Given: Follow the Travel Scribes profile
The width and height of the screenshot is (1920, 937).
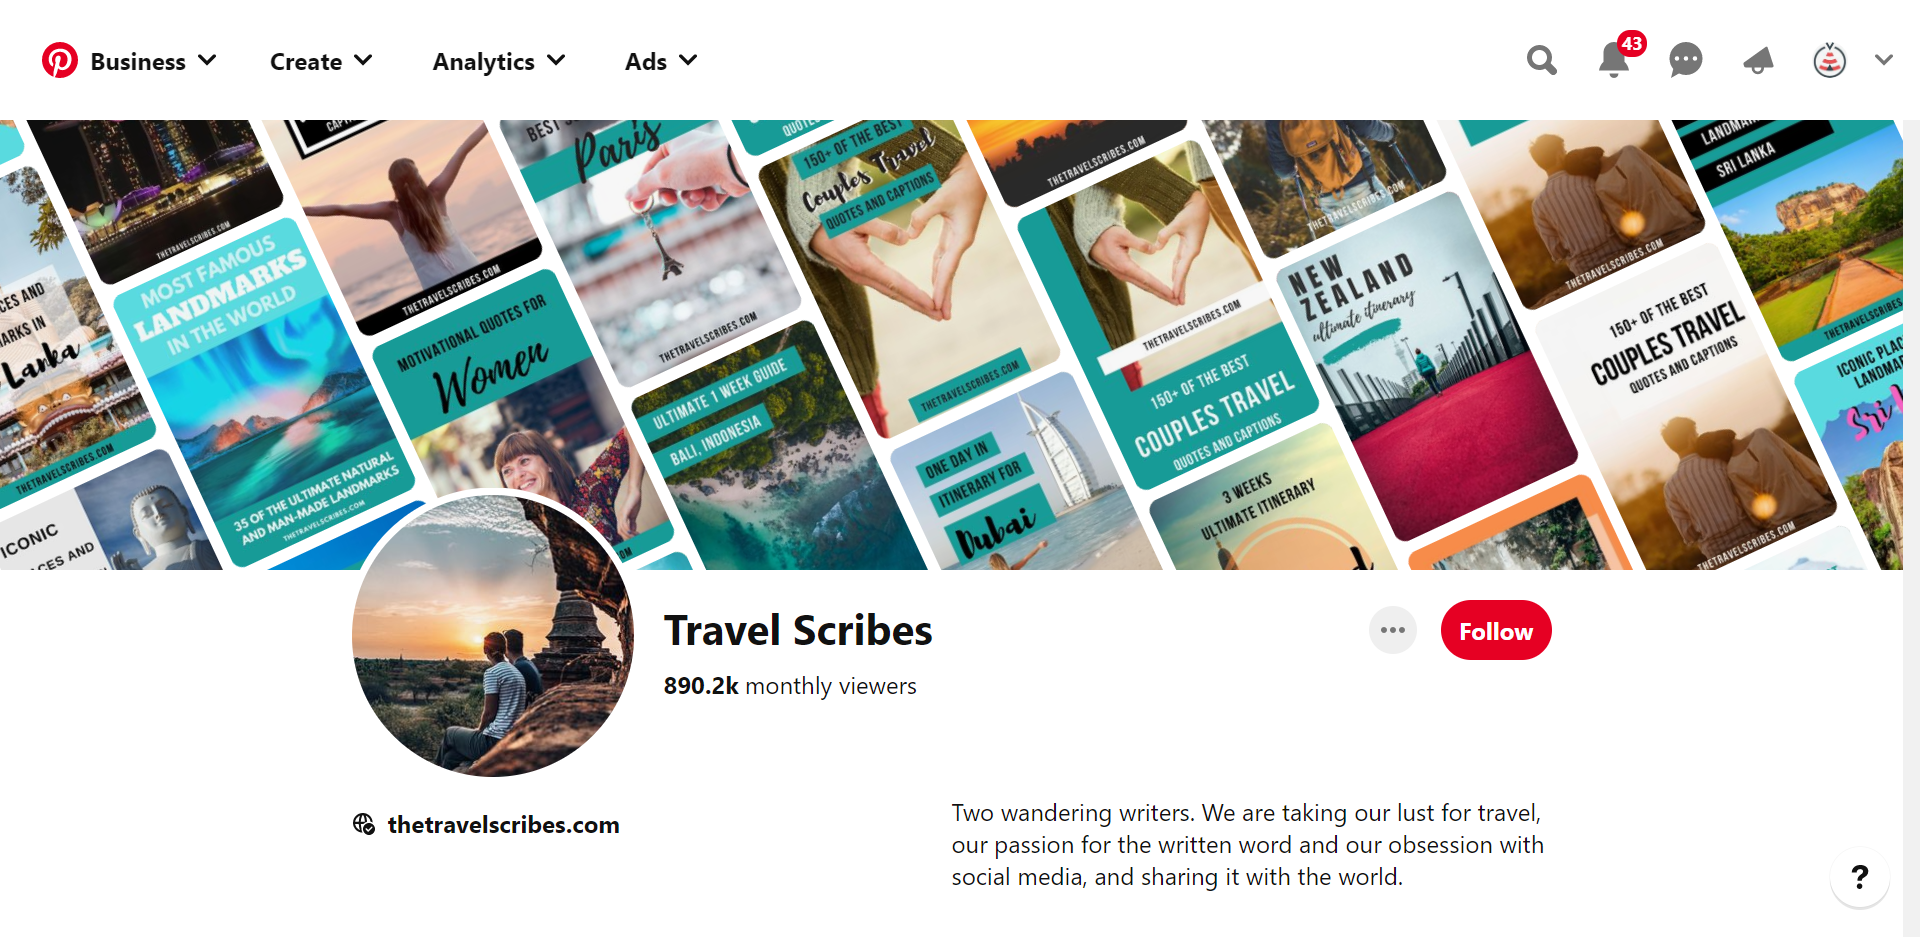Looking at the screenshot, I should pos(1496,630).
